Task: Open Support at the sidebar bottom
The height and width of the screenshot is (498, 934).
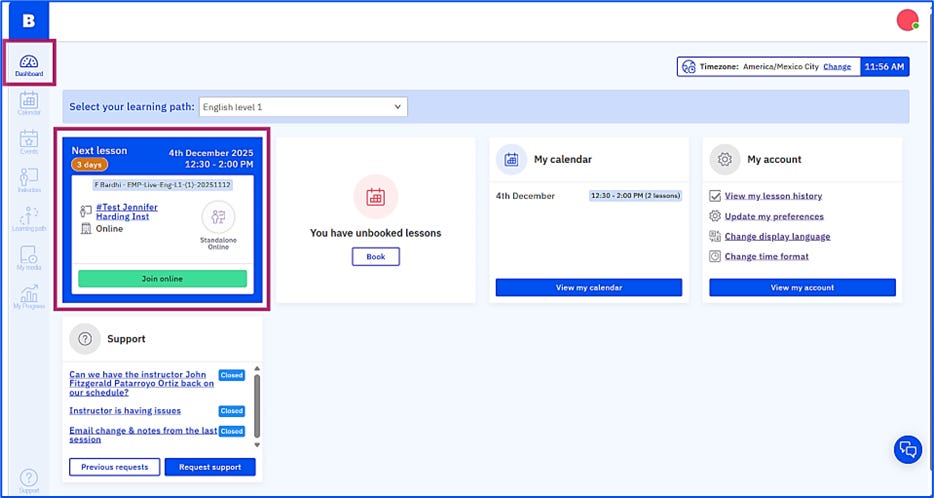Action: point(29,481)
